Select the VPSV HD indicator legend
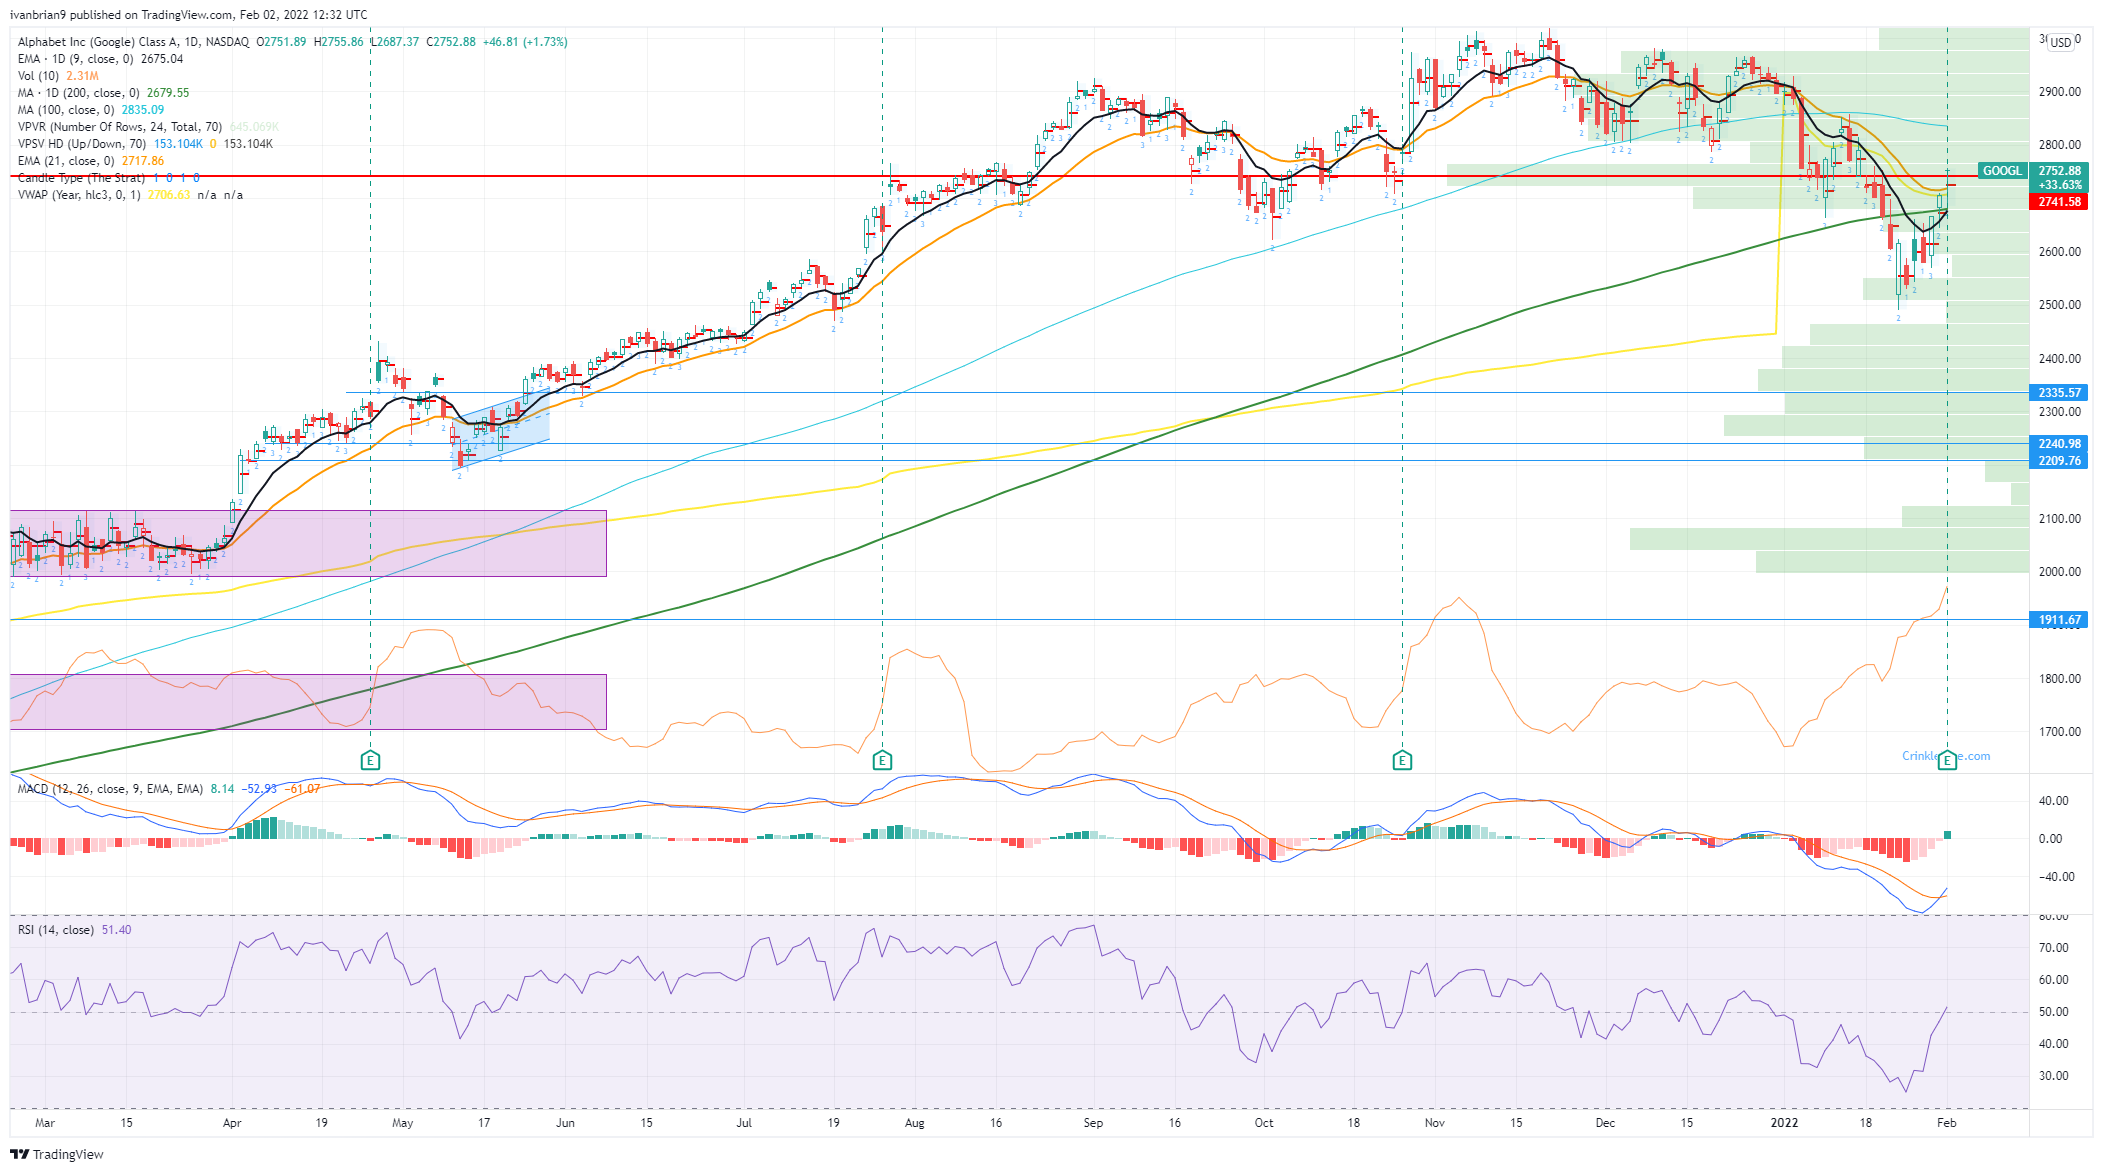This screenshot has height=1172, width=2103. [x=145, y=144]
